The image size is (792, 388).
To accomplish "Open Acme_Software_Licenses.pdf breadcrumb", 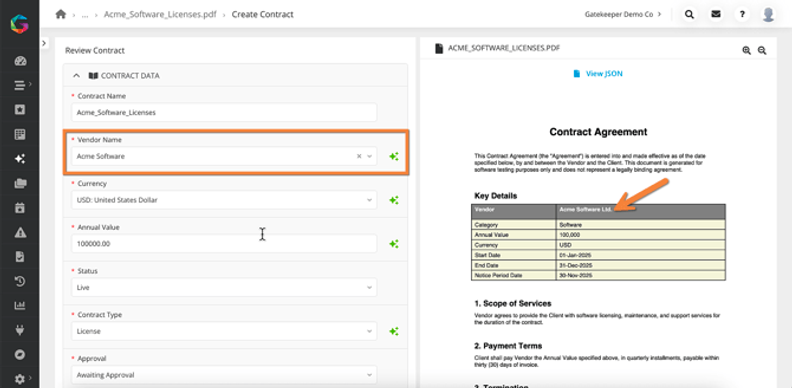I will tap(160, 14).
